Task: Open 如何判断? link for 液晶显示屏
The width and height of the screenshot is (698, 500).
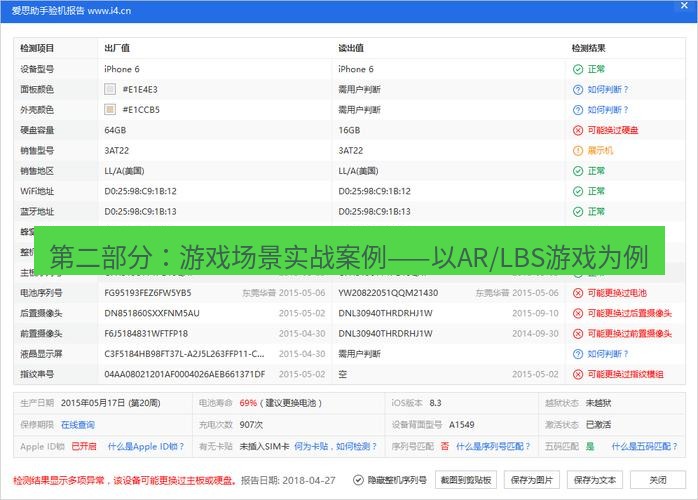Action: 608,354
